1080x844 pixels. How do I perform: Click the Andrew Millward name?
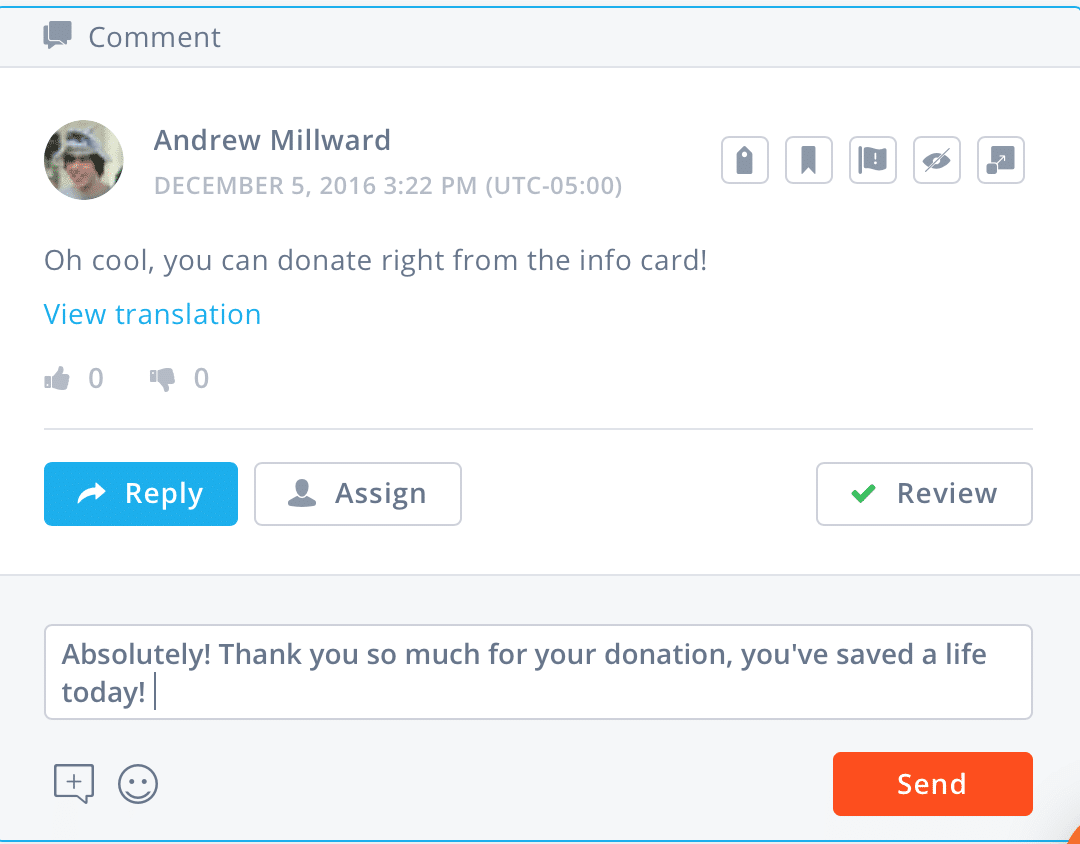pyautogui.click(x=272, y=140)
